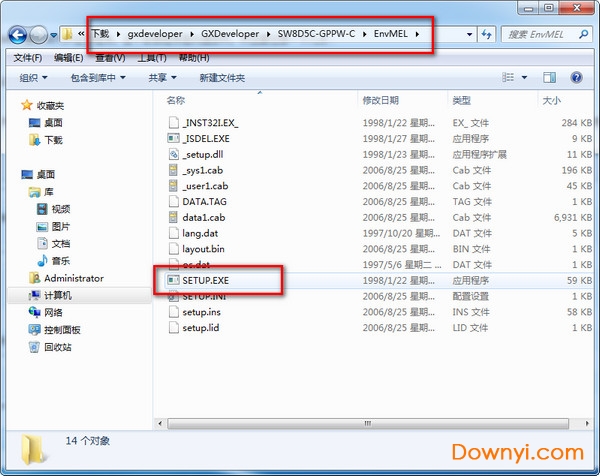Image resolution: width=600 pixels, height=476 pixels.
Task: Open the 组织 dropdown
Action: [x=33, y=78]
